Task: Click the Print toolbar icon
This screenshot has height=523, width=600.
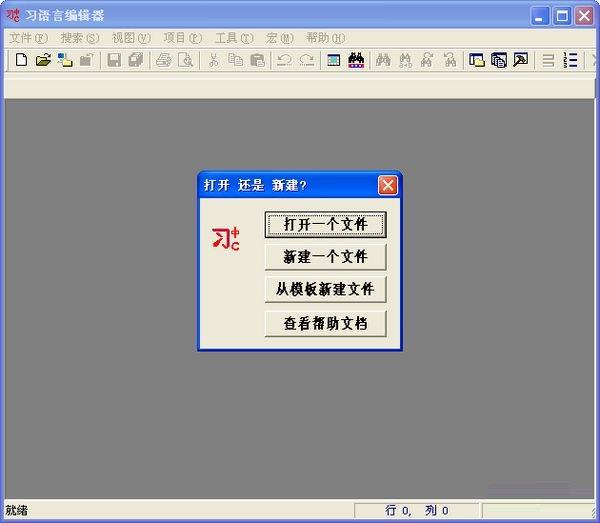Action: point(164,60)
